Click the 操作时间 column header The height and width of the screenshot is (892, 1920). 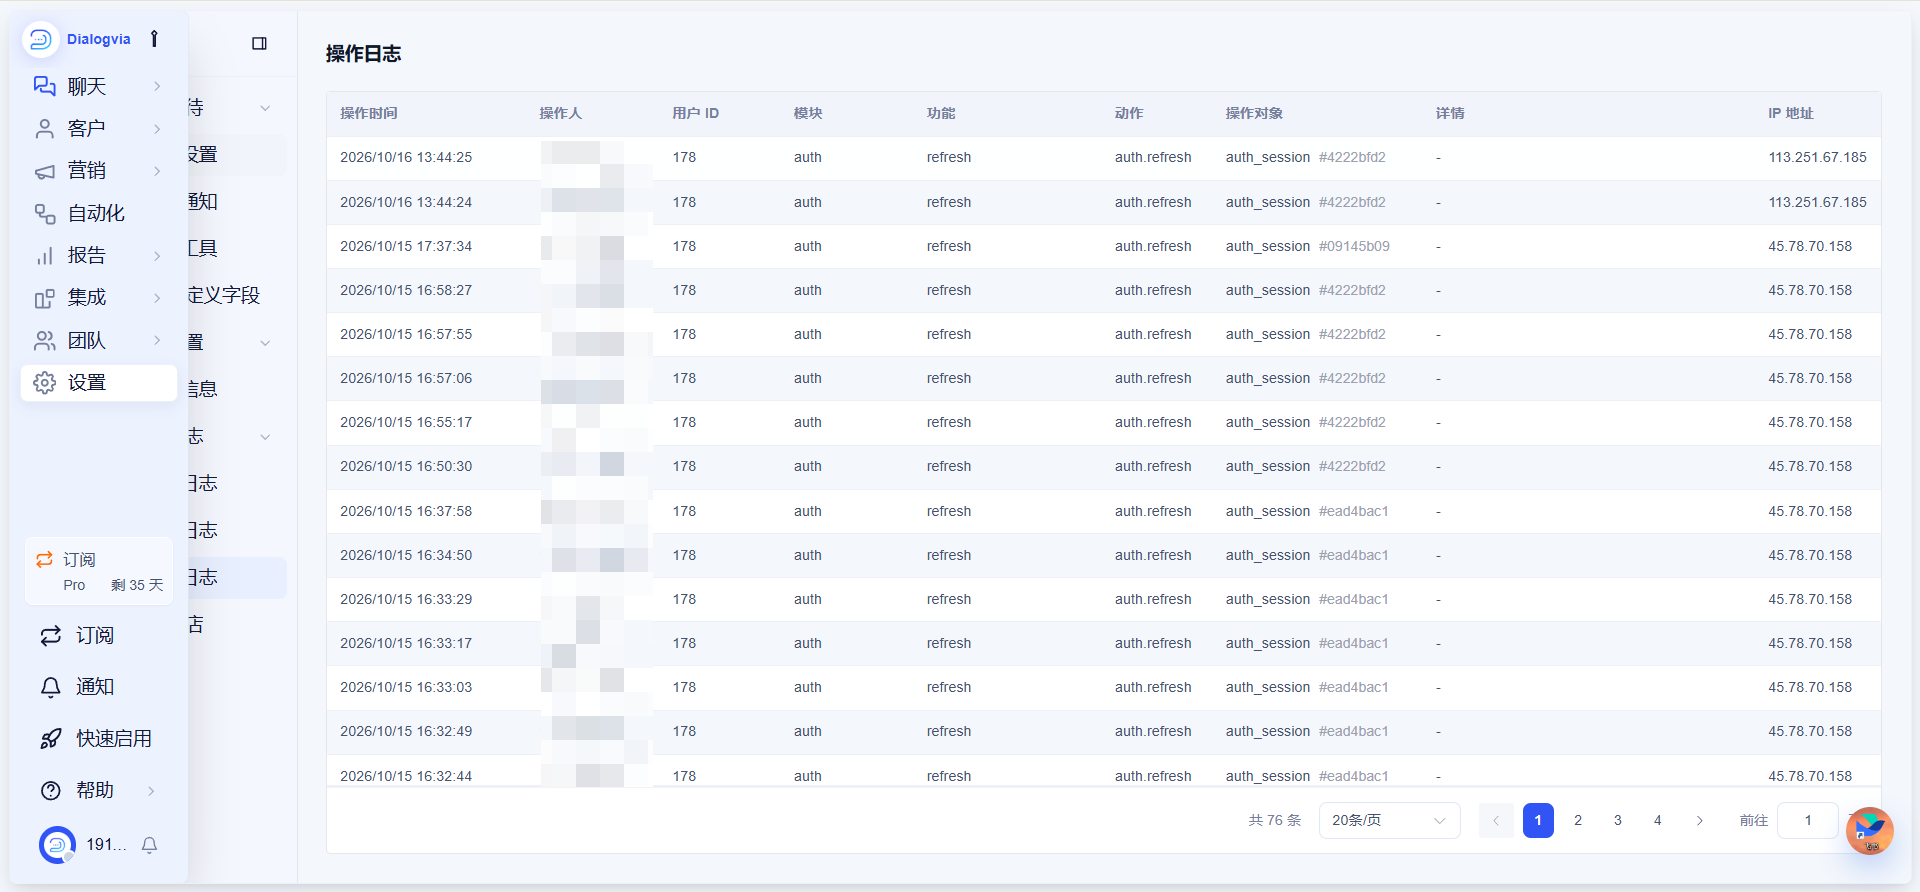point(369,113)
